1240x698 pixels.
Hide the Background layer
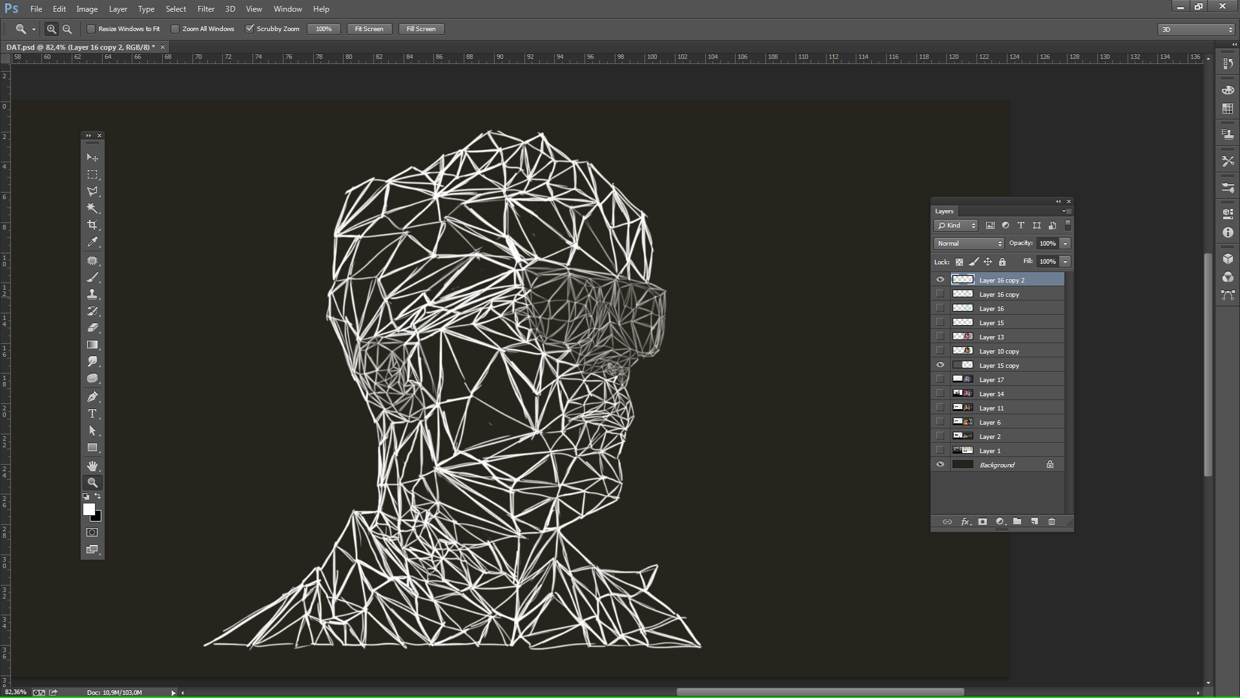point(940,464)
